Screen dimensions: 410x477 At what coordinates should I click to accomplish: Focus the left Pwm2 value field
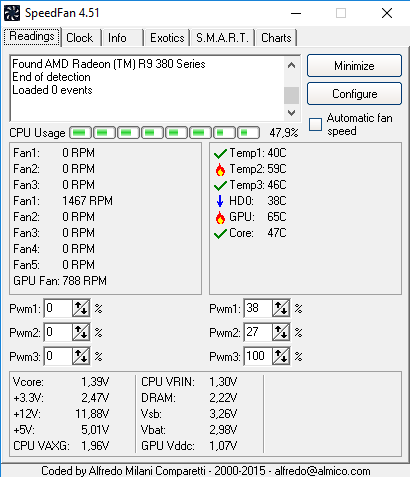pos(58,332)
